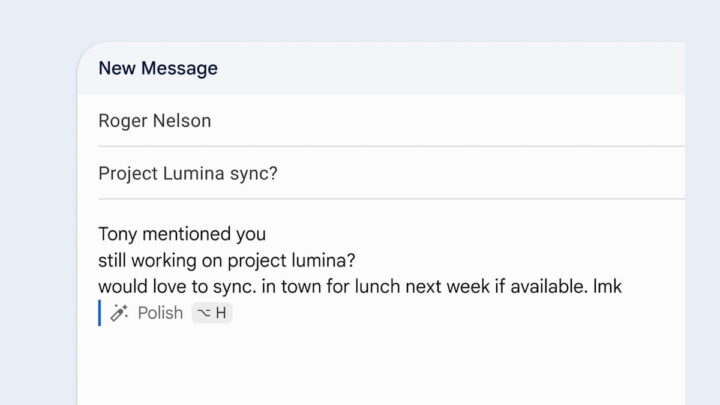Select the Polish suggestion label

[160, 313]
